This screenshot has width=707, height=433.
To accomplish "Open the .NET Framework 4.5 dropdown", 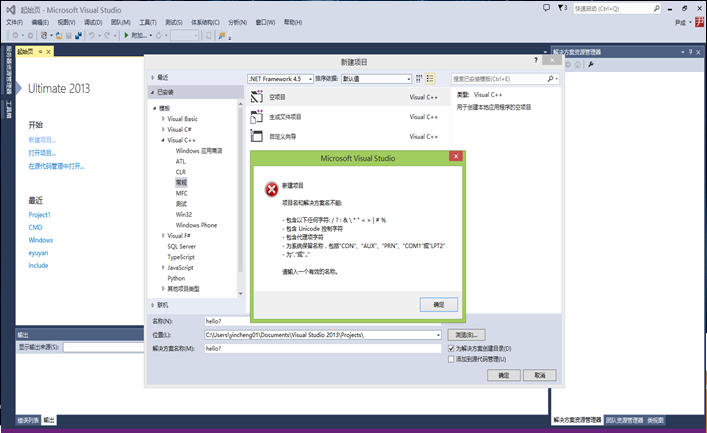I will tap(280, 79).
